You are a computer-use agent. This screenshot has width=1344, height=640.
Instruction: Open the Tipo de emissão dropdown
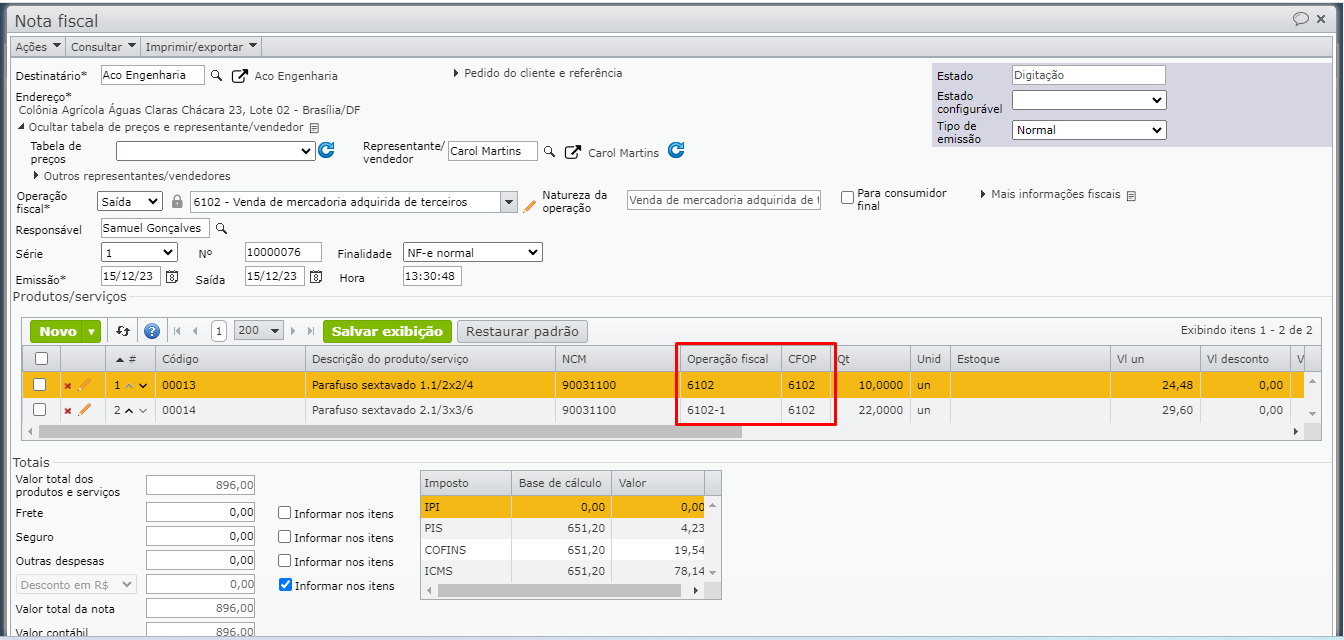(1088, 130)
